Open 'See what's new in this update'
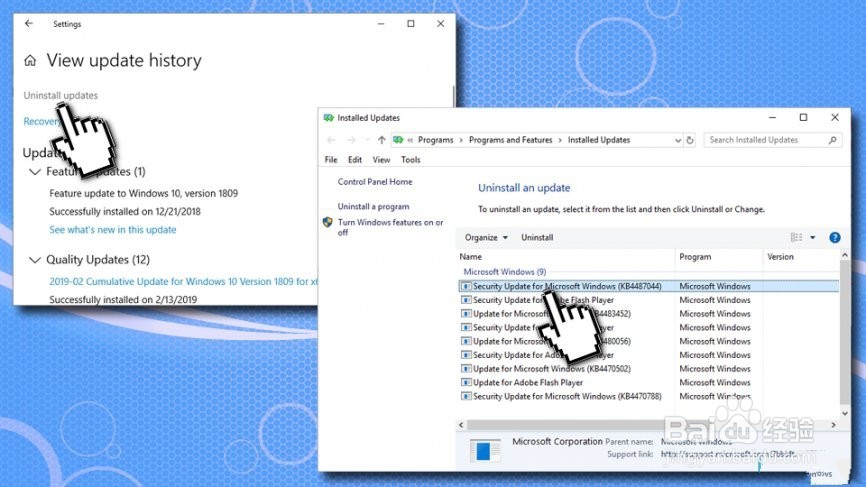Screen dimensions: 866x487 [113, 230]
